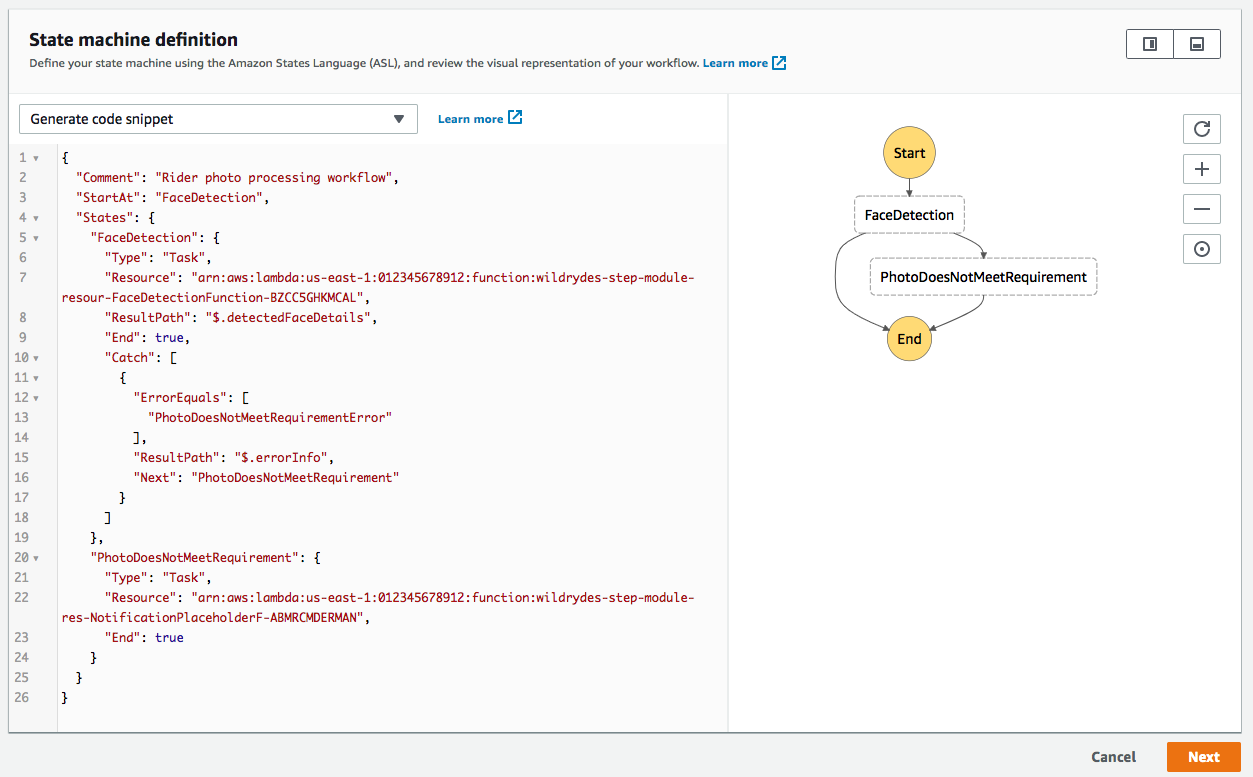
Task: Click the split panel layout icon
Action: 1150,44
